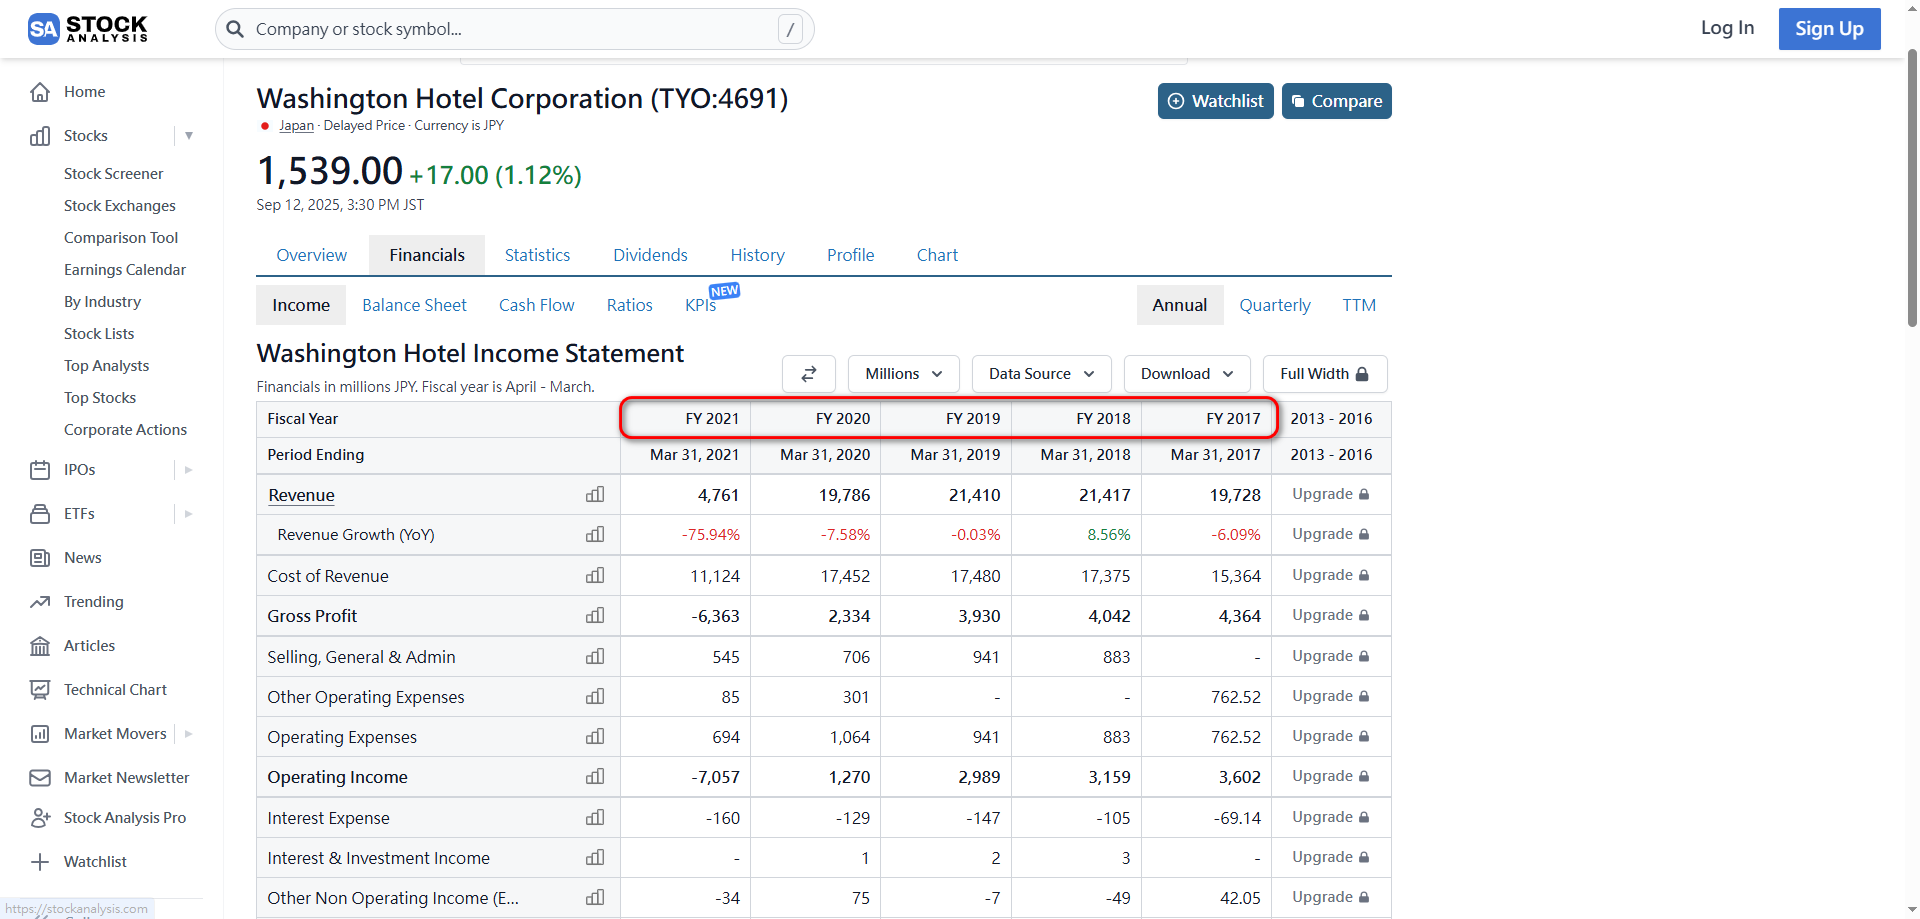Open Earnings Calendar in sidebar
This screenshot has height=919, width=1920.
tap(125, 270)
